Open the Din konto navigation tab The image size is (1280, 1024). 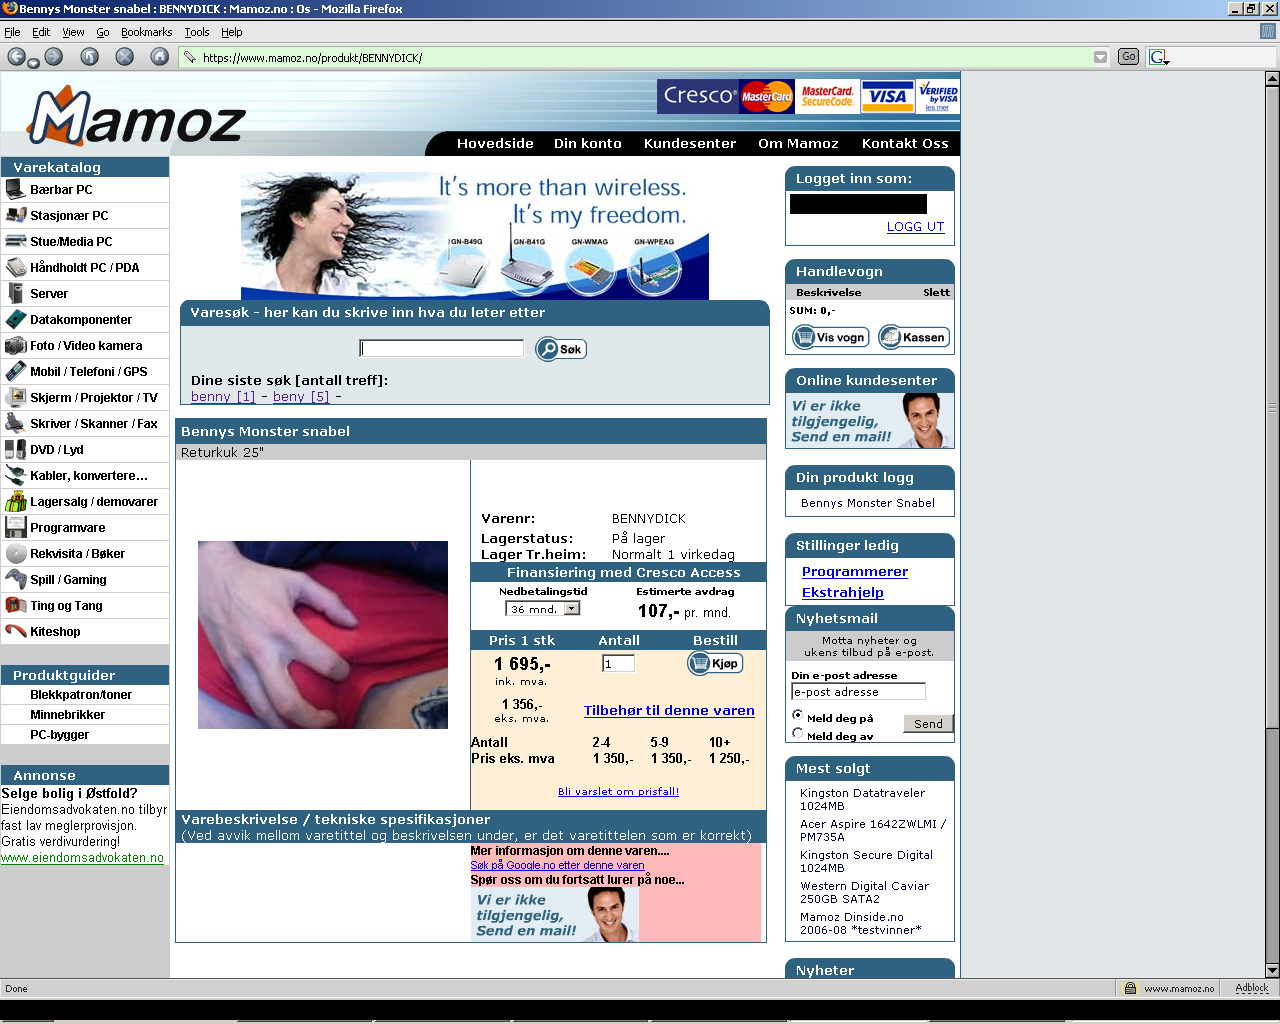(x=588, y=143)
